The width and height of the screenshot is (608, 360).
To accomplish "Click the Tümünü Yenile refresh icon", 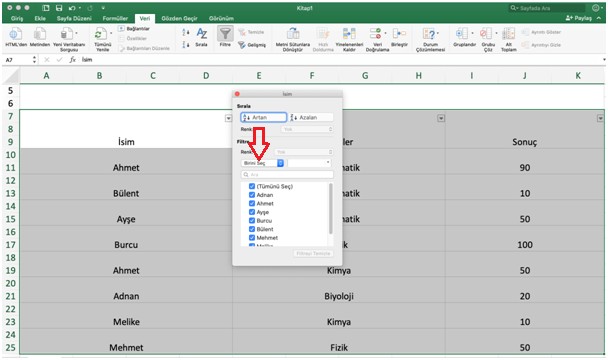I will (100, 35).
